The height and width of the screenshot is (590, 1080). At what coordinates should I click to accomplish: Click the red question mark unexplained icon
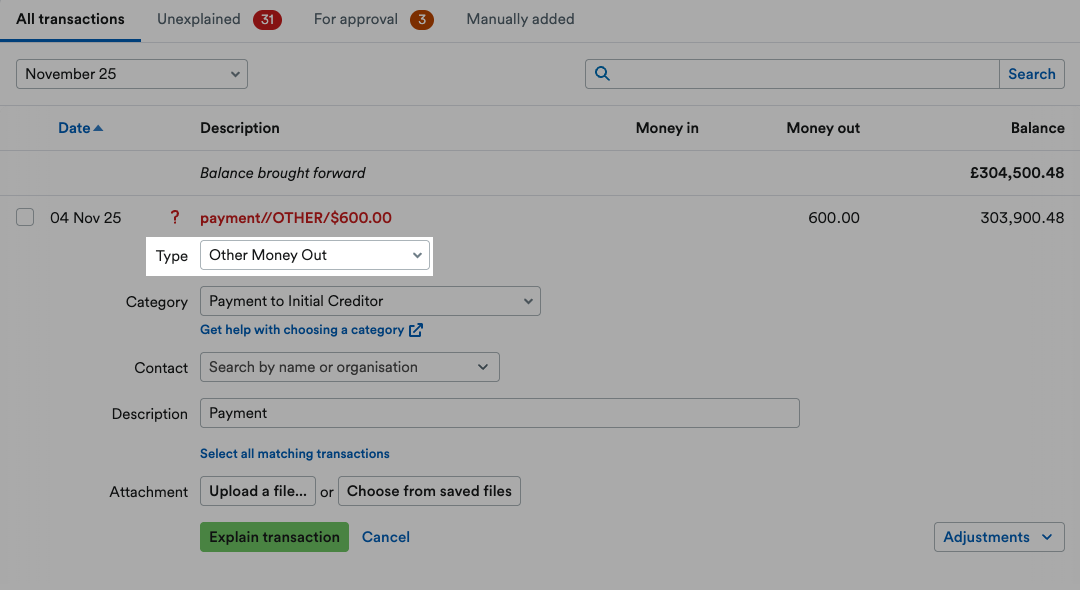(175, 218)
